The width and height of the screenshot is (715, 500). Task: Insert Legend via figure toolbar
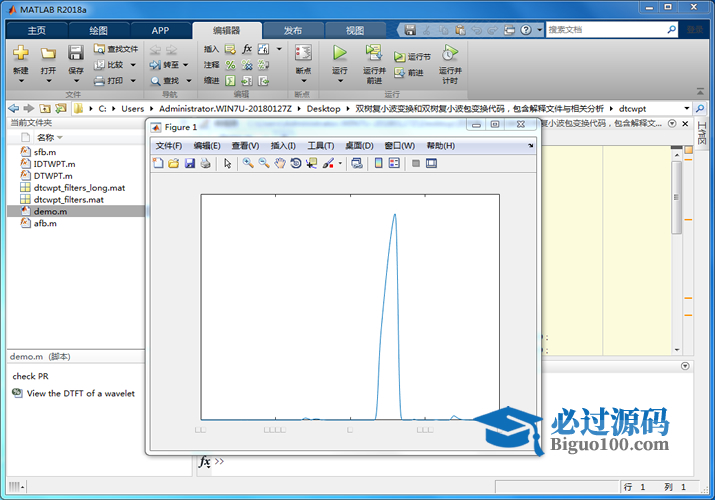394,163
